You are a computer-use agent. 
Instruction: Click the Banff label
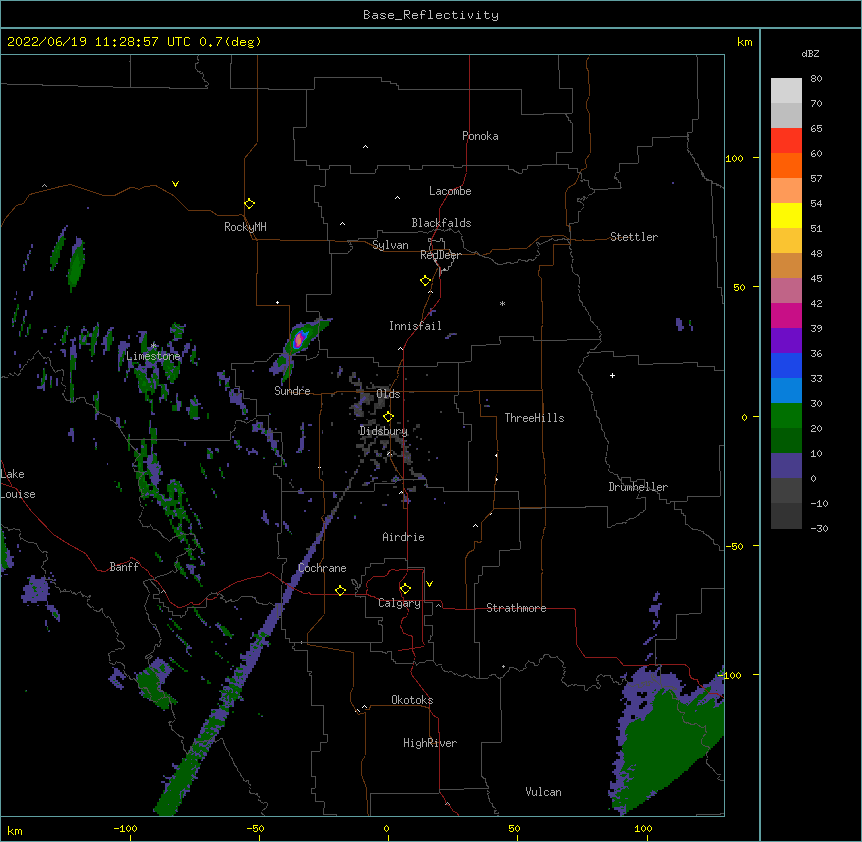point(124,567)
